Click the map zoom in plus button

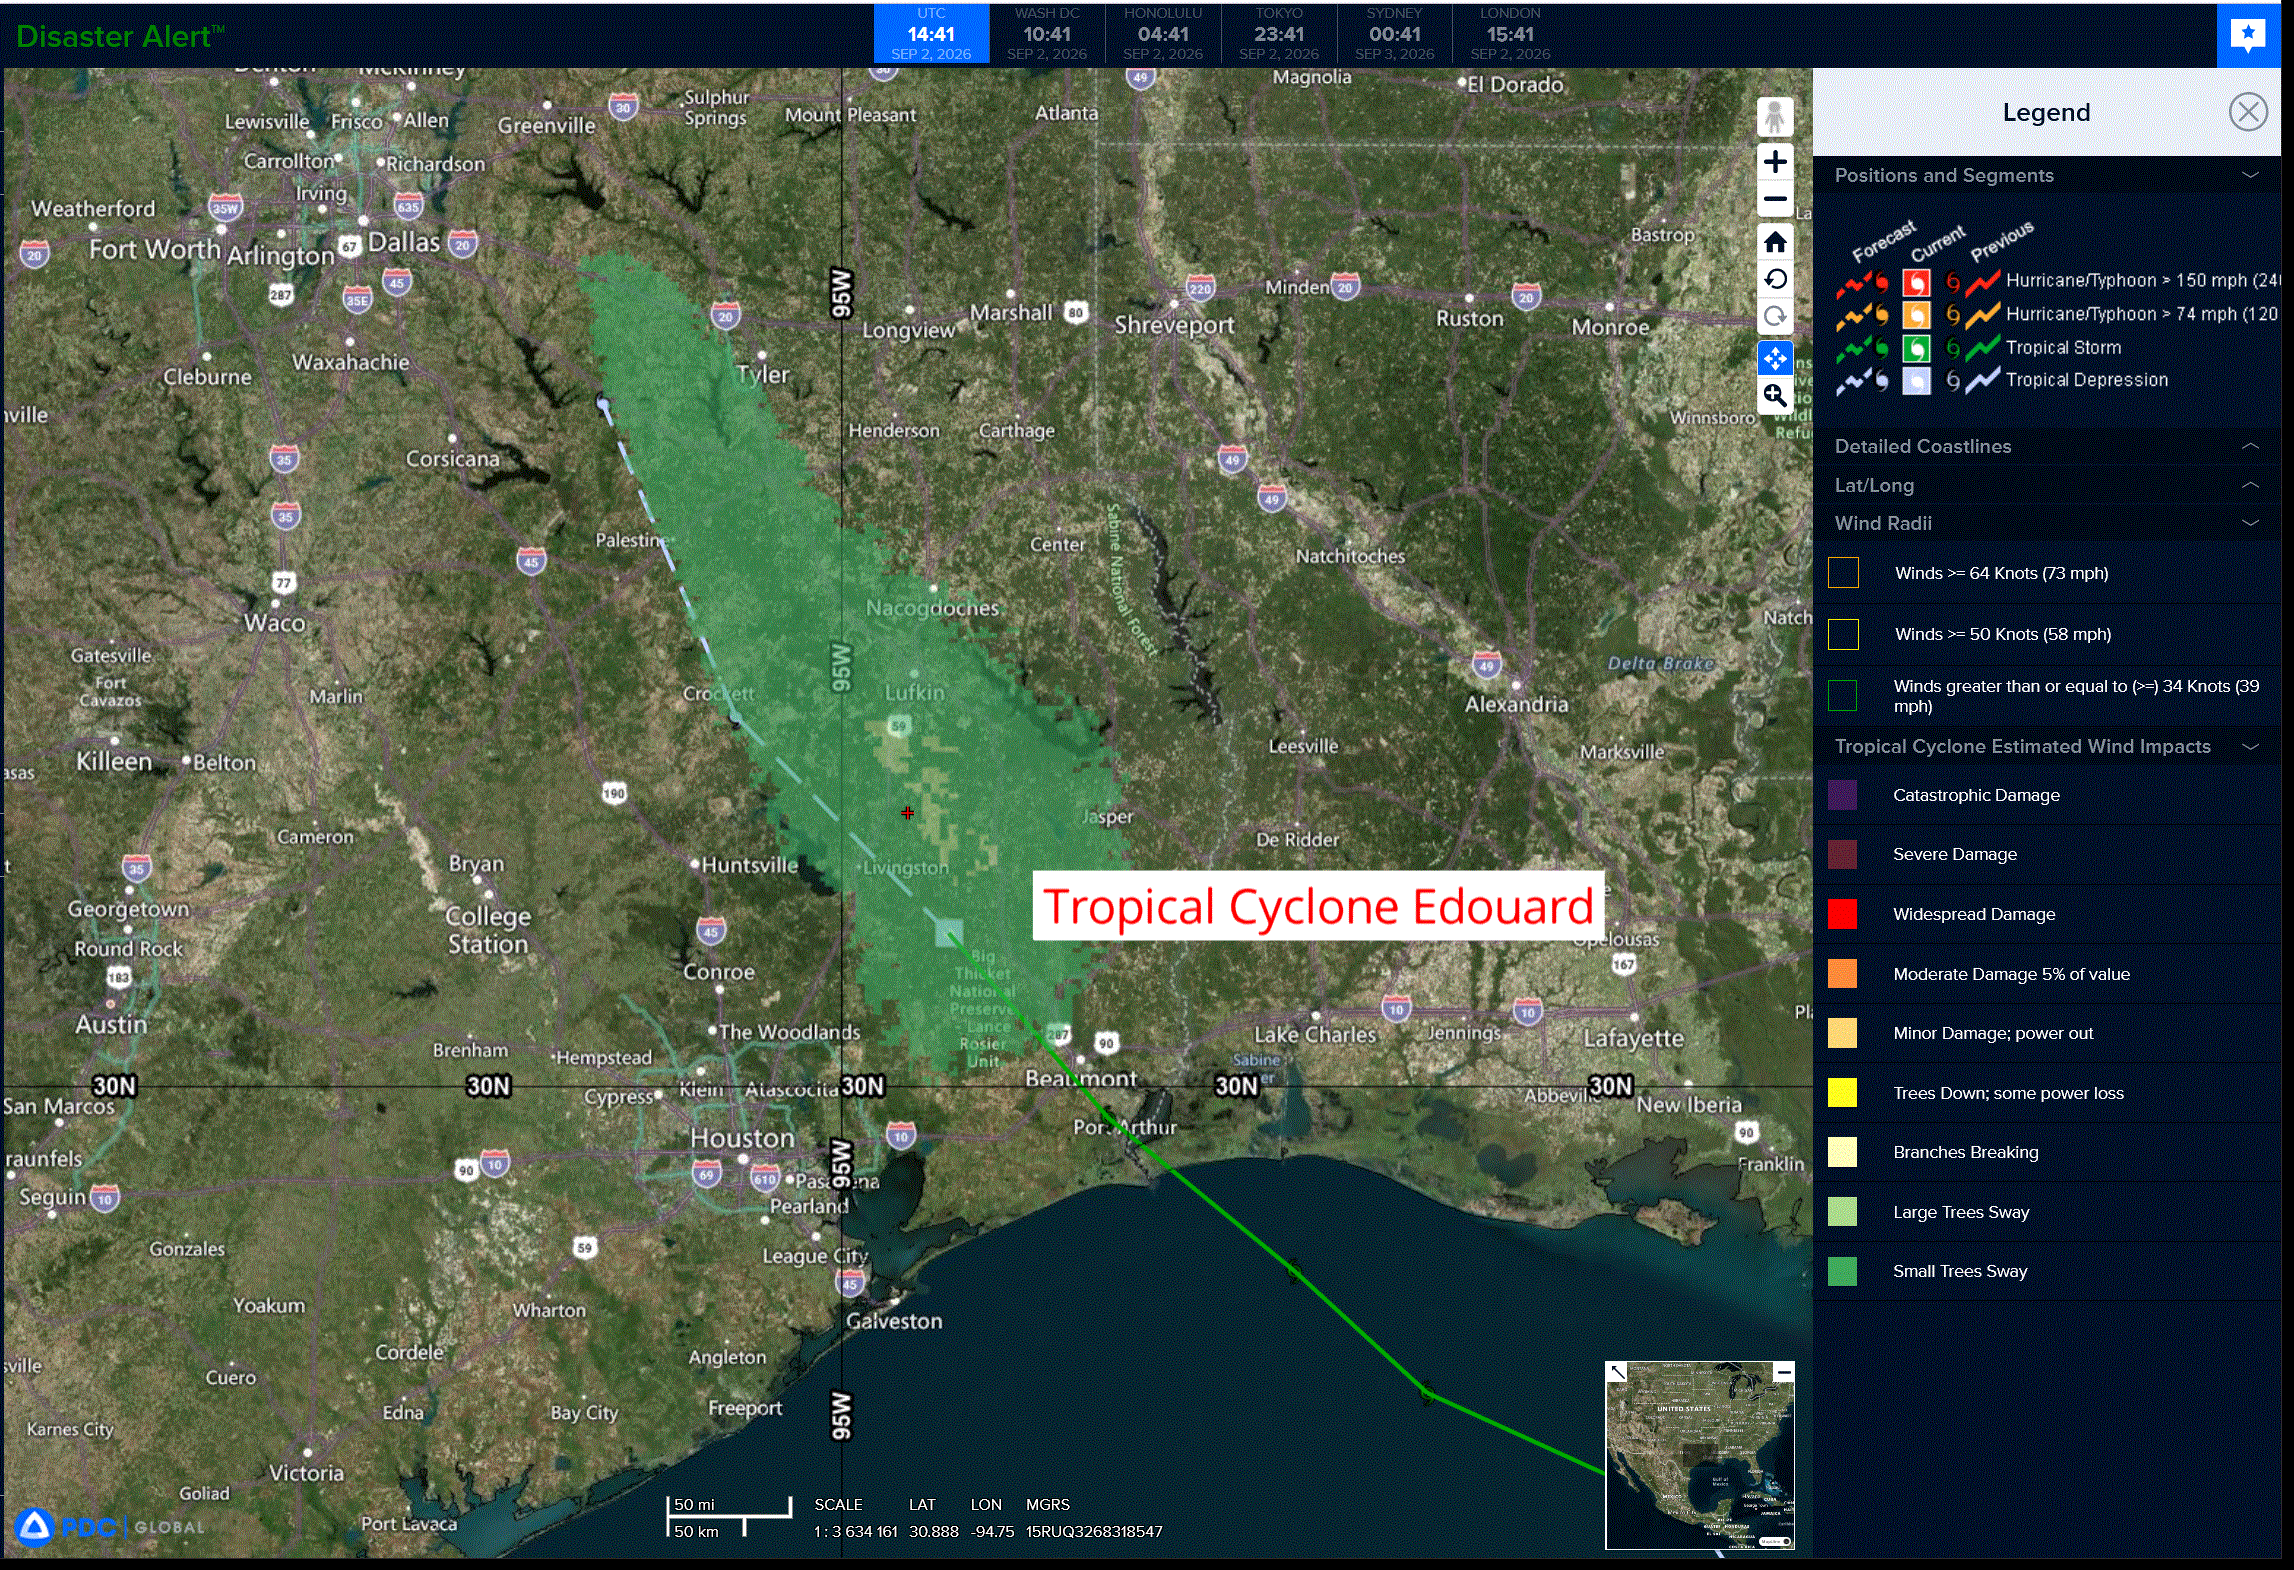coord(1775,161)
